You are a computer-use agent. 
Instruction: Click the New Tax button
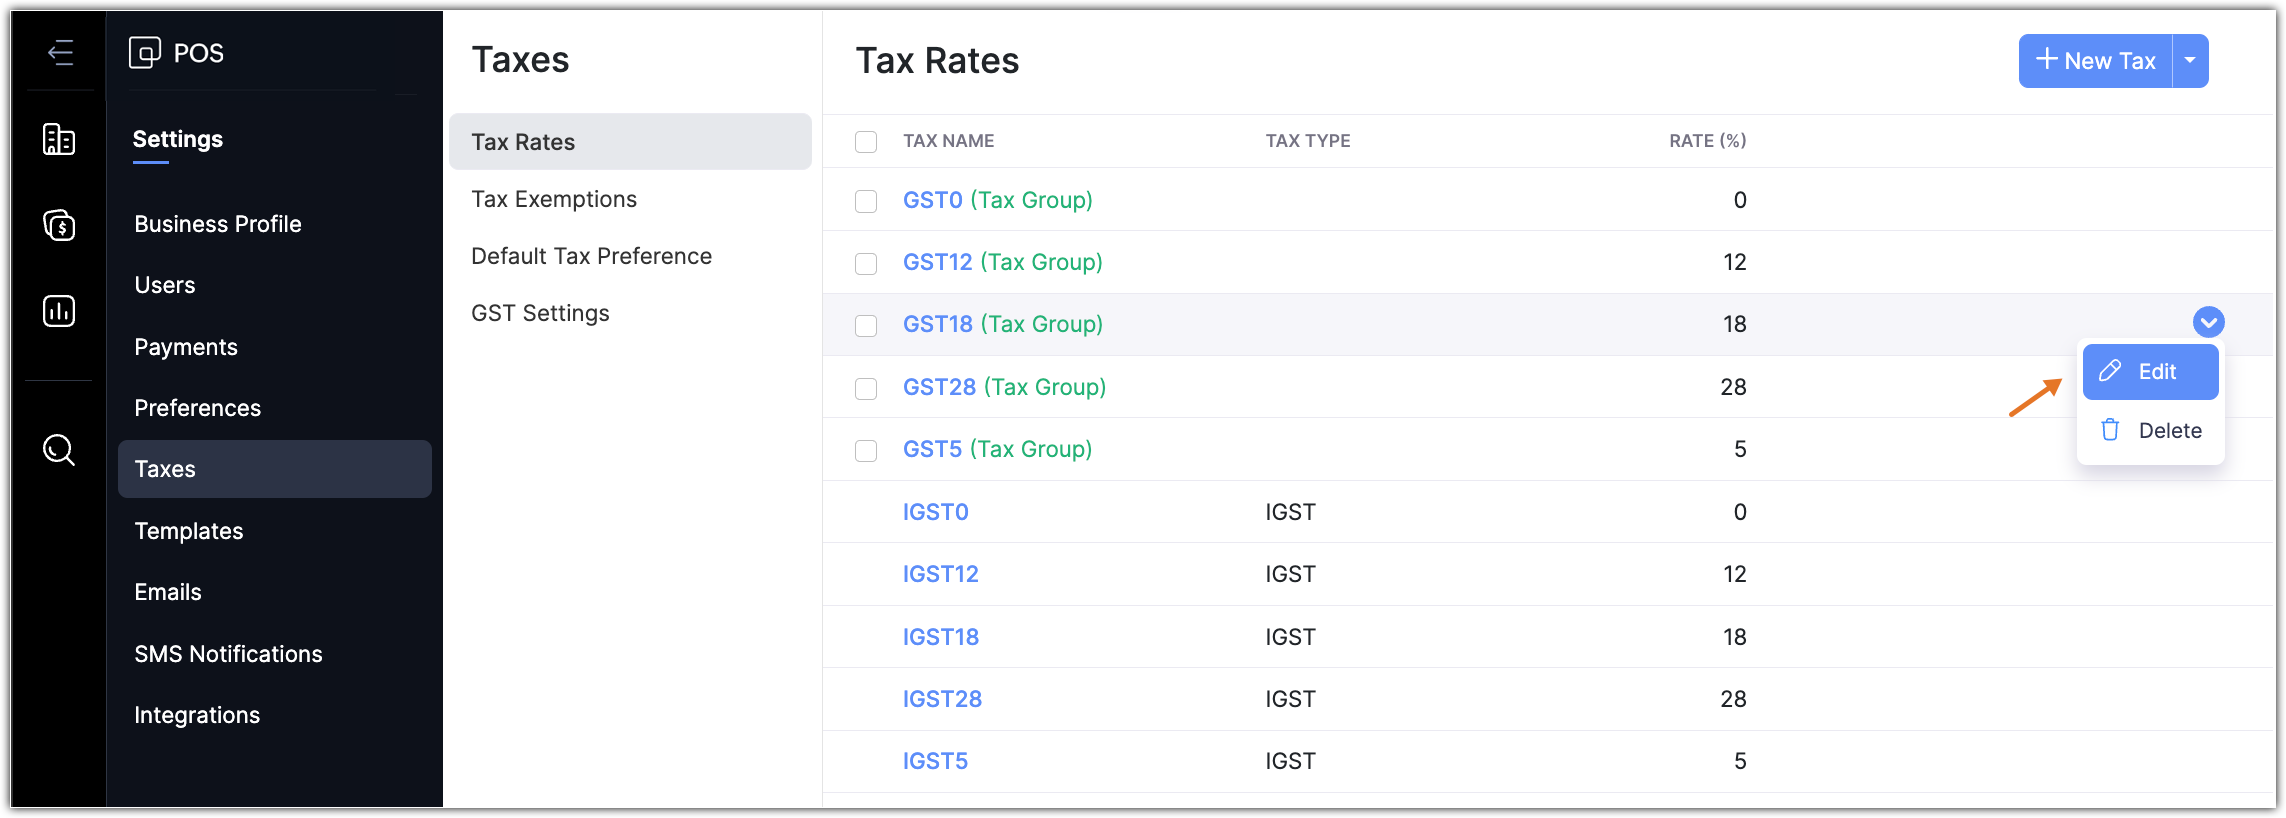[x=2095, y=61]
